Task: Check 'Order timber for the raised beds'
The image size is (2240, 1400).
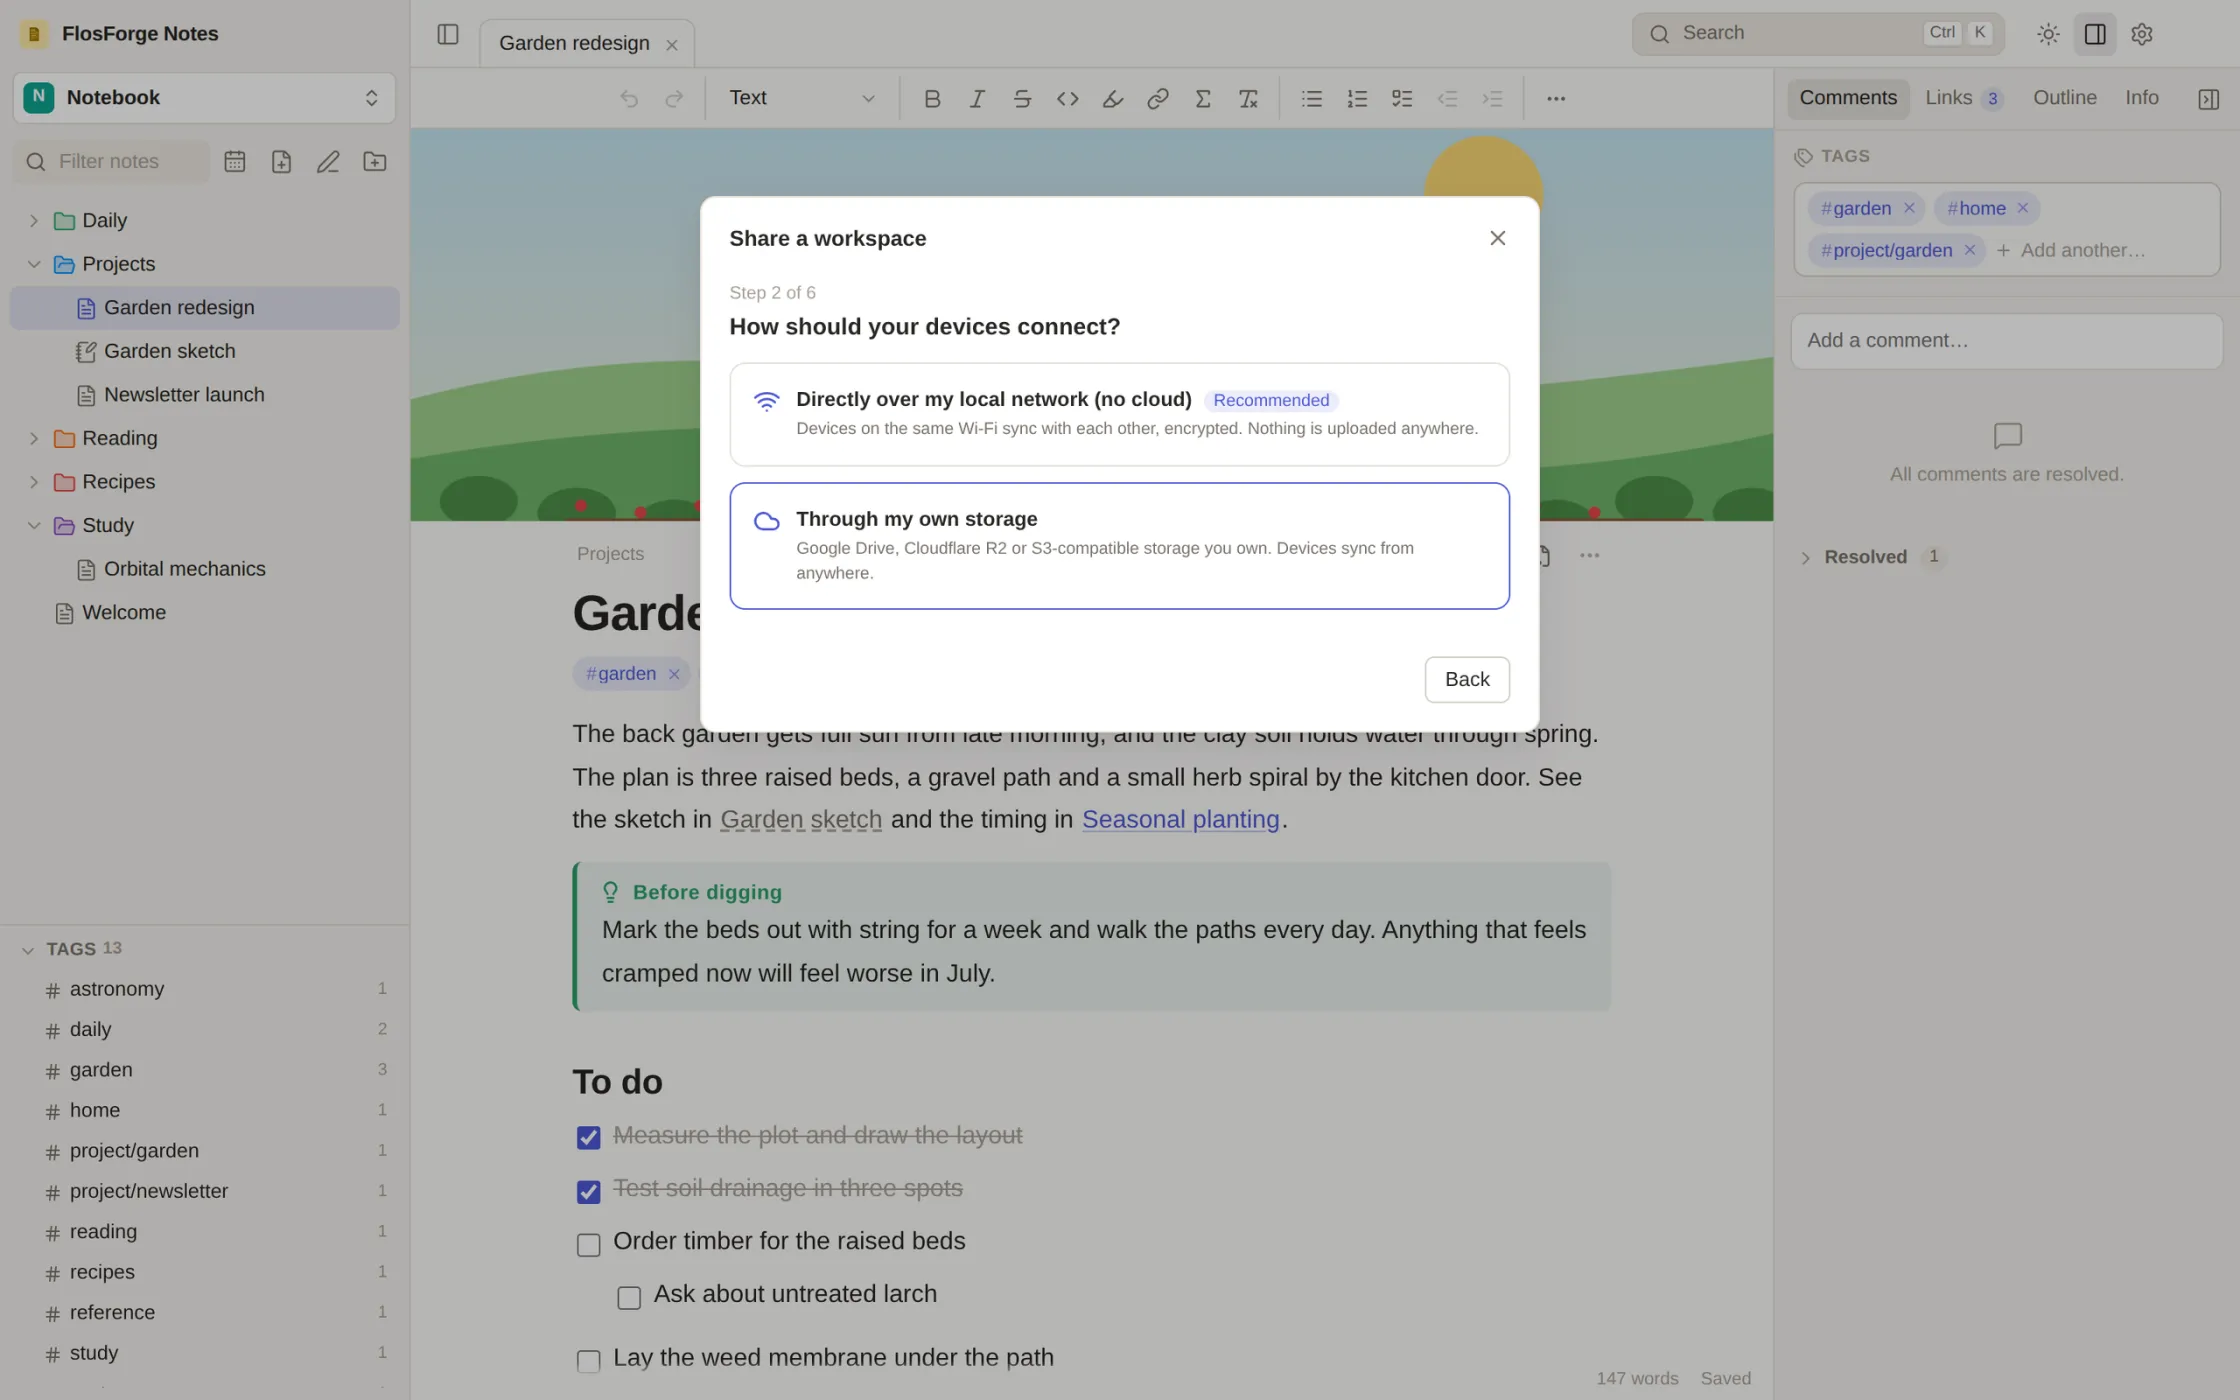Action: pyautogui.click(x=588, y=1245)
